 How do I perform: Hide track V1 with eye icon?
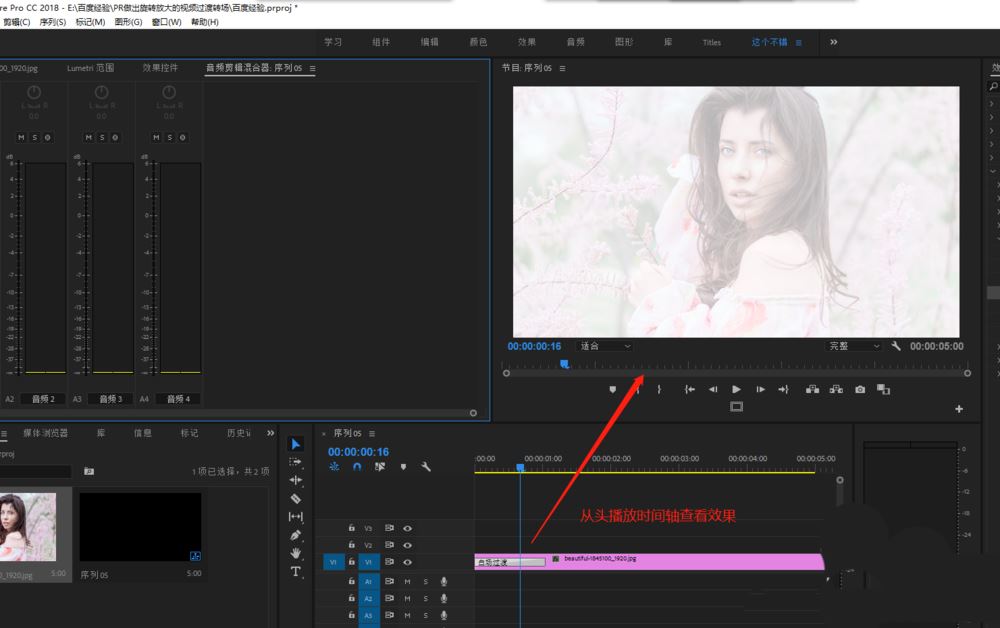click(x=407, y=562)
